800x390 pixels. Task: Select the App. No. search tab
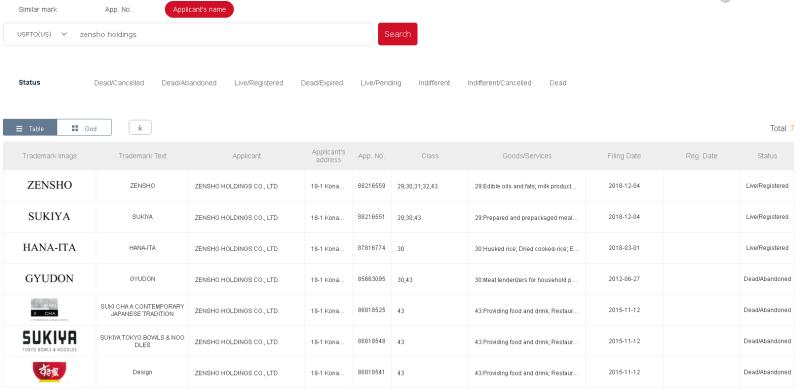[x=118, y=10]
